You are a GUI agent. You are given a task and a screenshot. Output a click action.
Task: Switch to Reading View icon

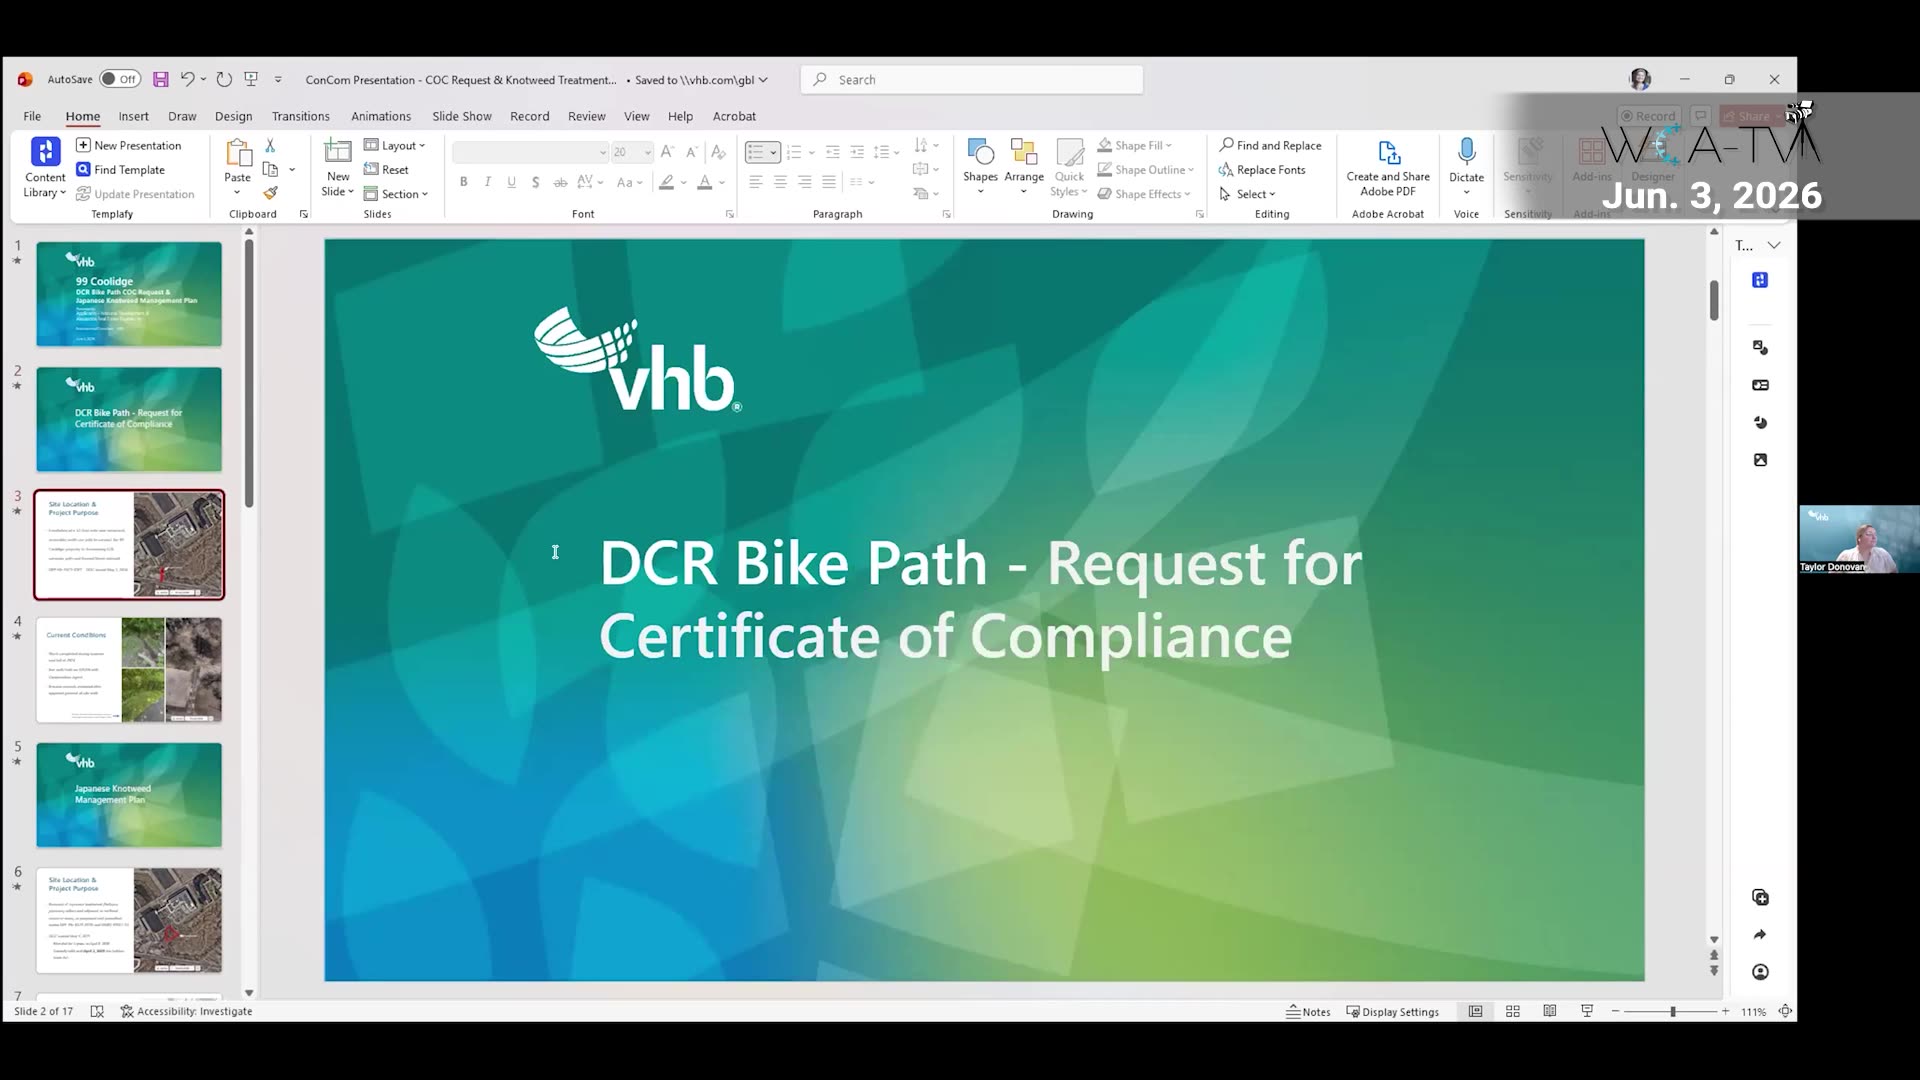(x=1549, y=1011)
